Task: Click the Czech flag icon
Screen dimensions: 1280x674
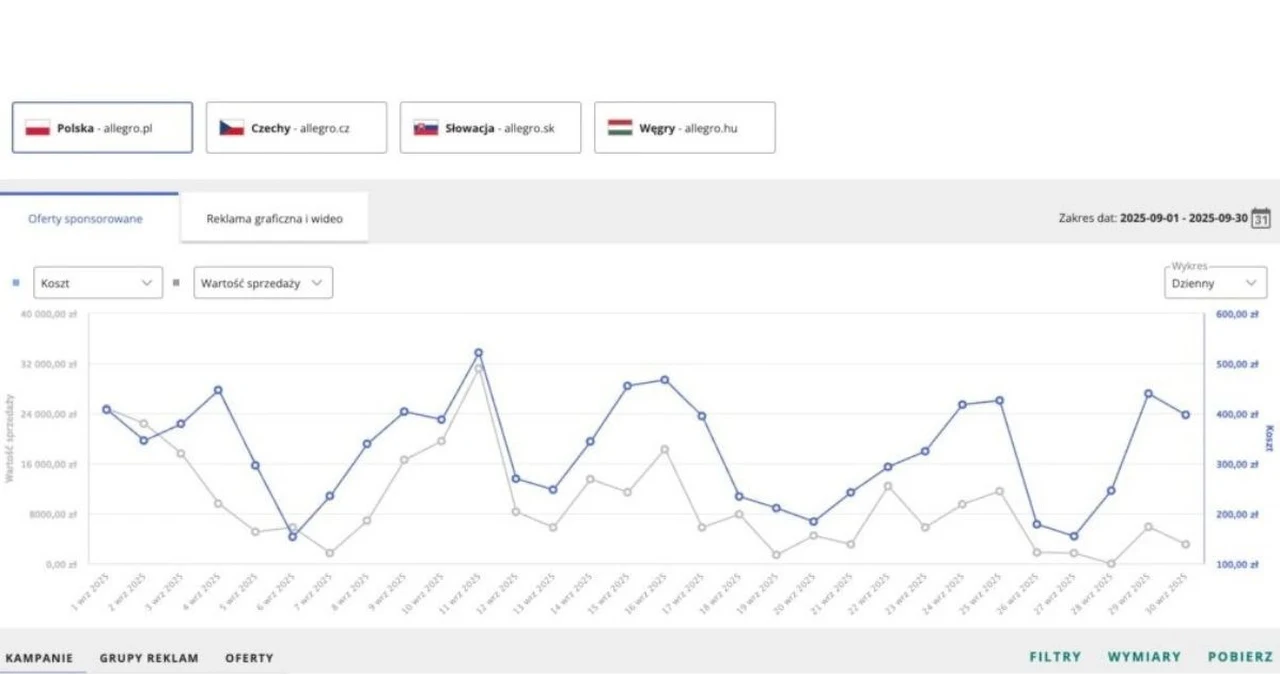Action: pyautogui.click(x=232, y=128)
